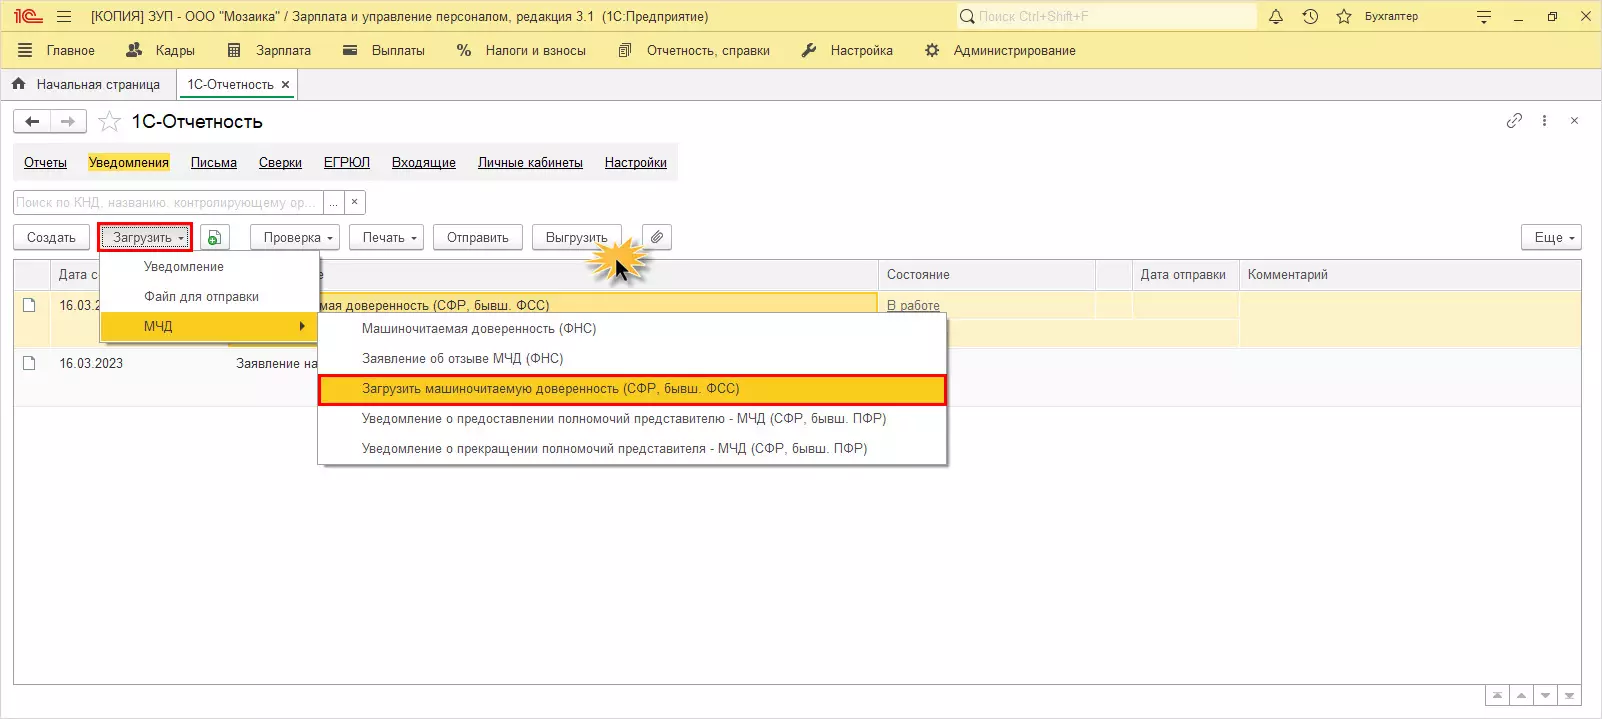The image size is (1602, 719).
Task: Click the green refresh document icon
Action: point(214,238)
